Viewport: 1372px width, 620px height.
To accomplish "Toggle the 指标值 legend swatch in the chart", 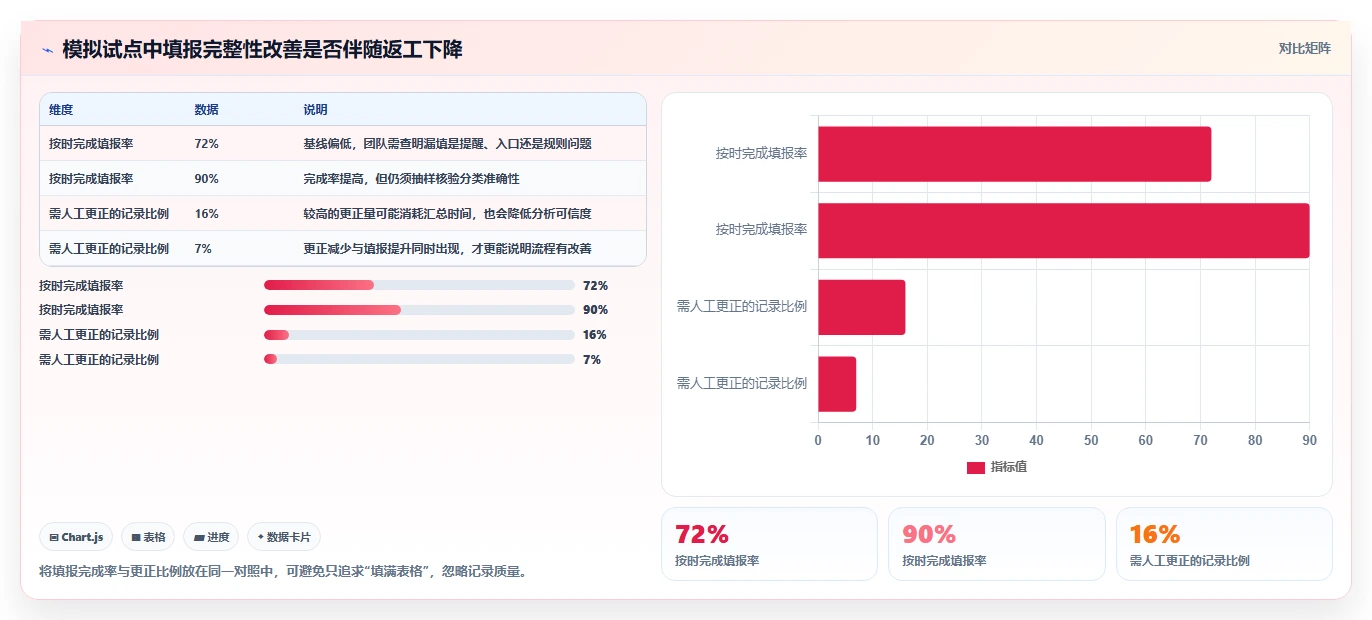I will click(x=976, y=468).
